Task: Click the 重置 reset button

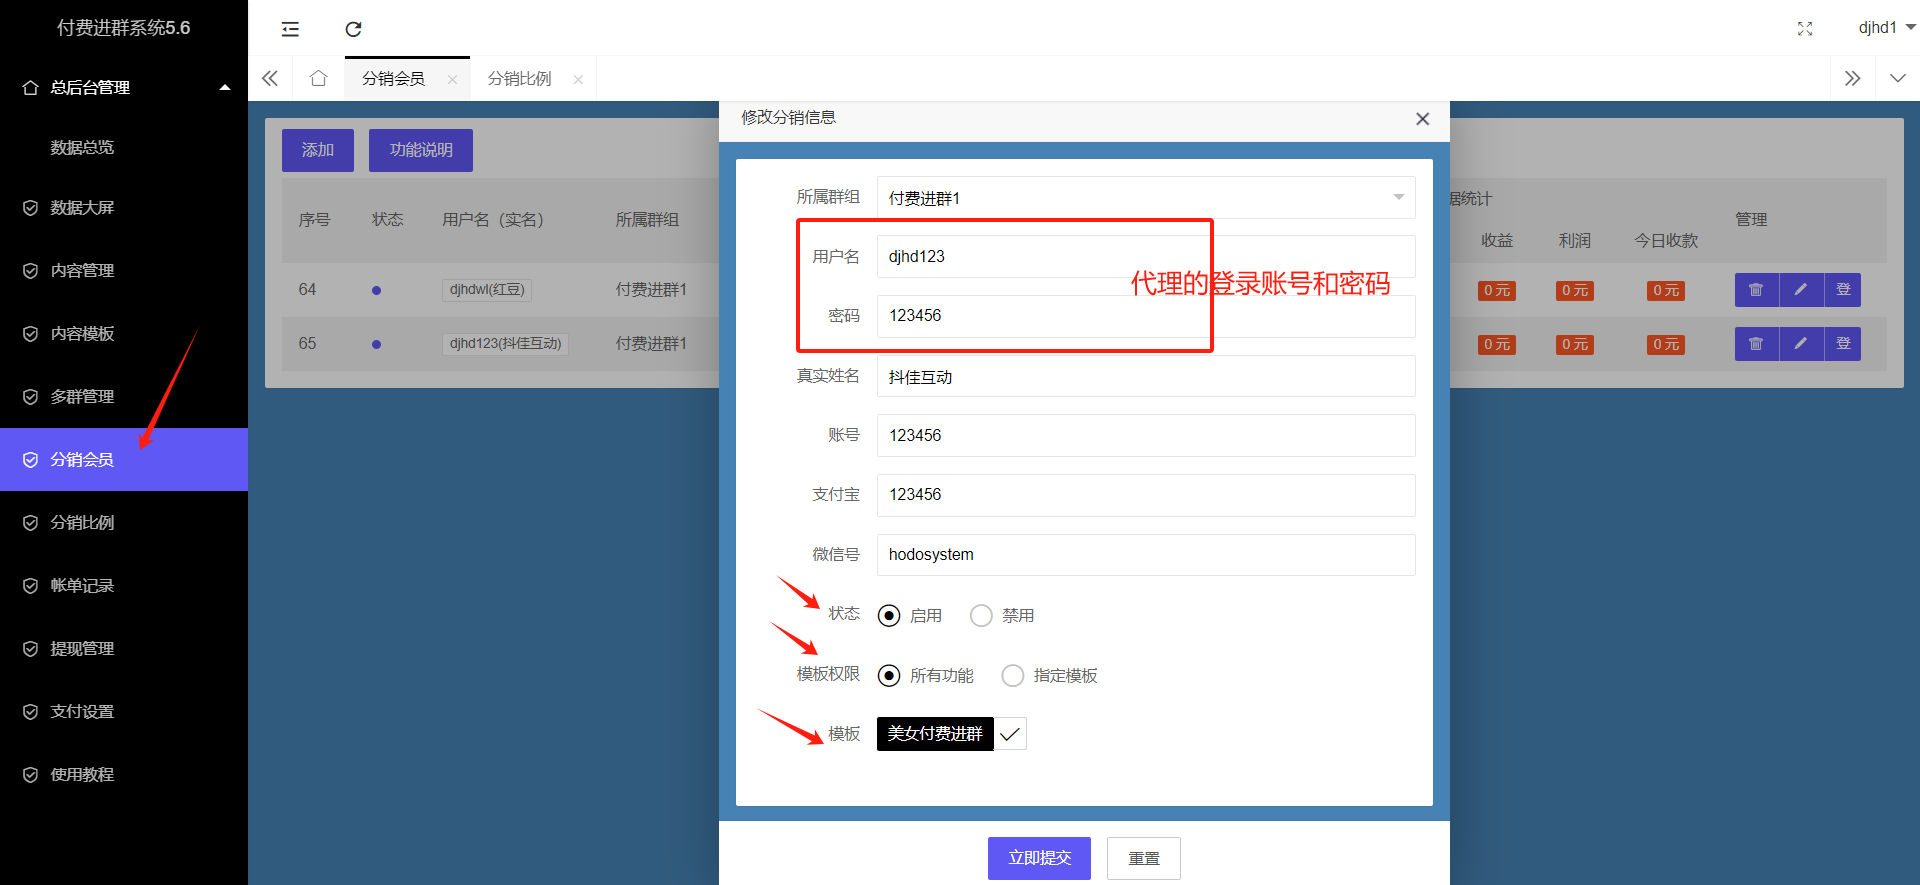Action: pyautogui.click(x=1144, y=858)
